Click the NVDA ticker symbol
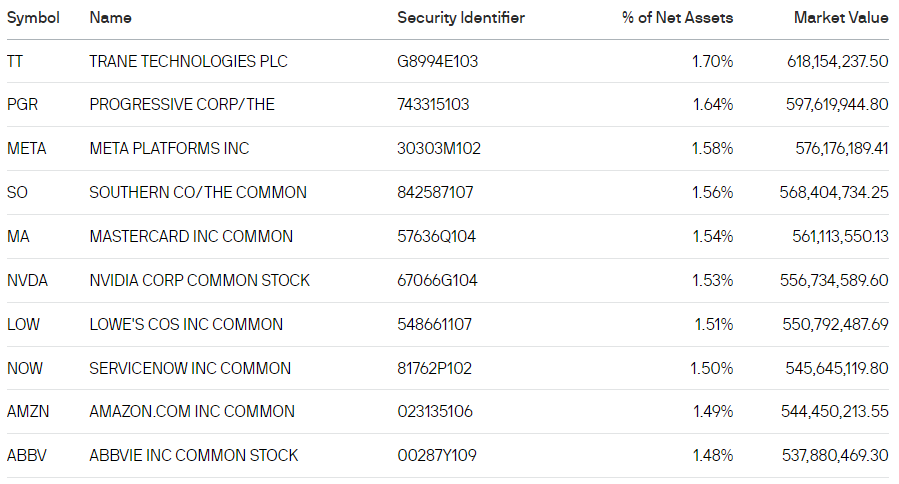The image size is (899, 484). click(x=27, y=280)
